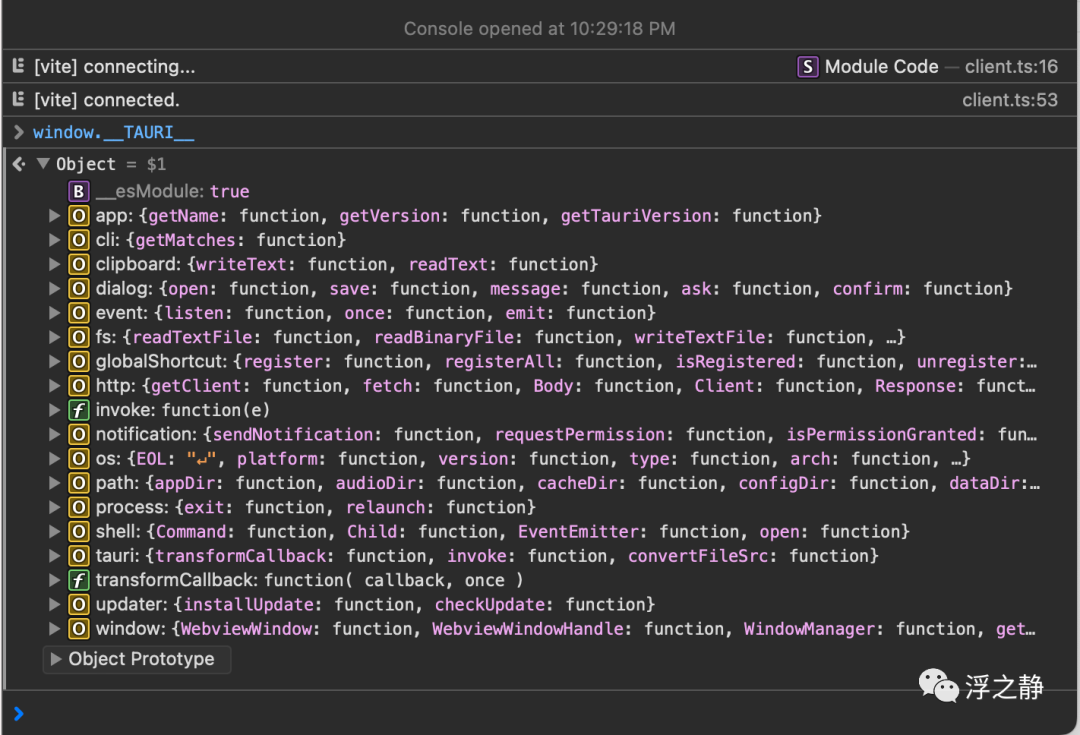The height and width of the screenshot is (735, 1080).
Task: Expand the http property triangle
Action: click(55, 386)
